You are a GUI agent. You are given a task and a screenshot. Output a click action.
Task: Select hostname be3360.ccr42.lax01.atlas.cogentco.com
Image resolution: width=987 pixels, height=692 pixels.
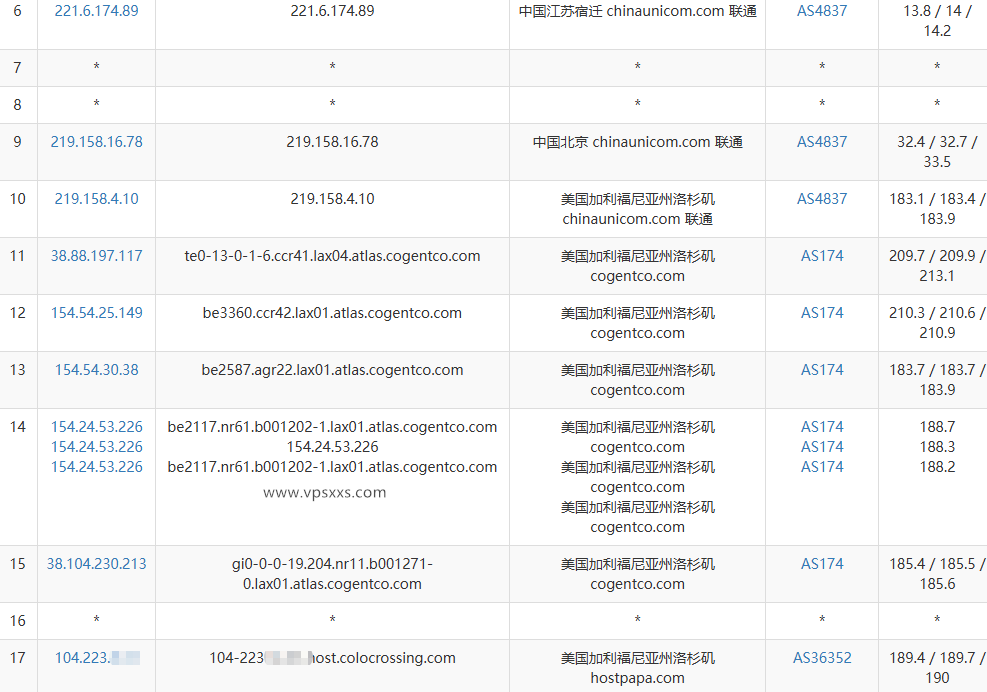click(332, 313)
